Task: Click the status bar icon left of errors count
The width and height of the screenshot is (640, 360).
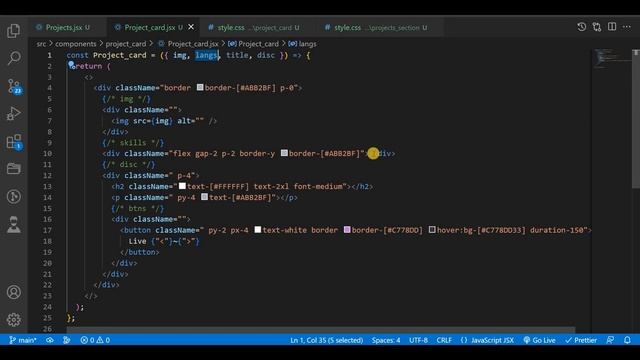Action: pos(67,340)
